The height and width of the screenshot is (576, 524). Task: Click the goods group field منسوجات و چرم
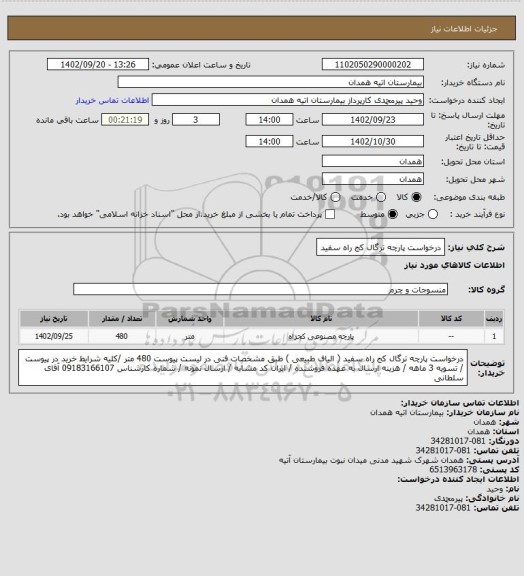tap(260, 289)
